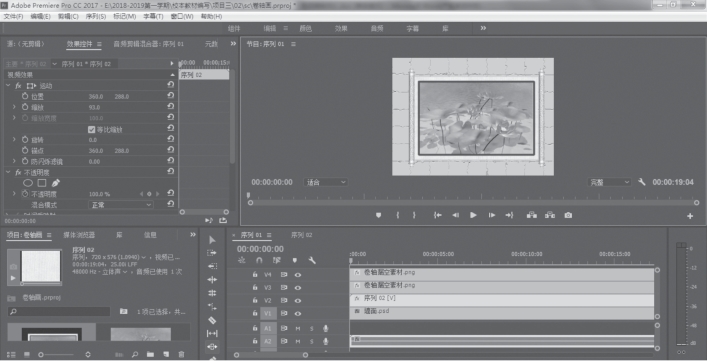The width and height of the screenshot is (707, 361).
Task: Switch to the 媒体浏览器 tab
Action: (x=79, y=235)
